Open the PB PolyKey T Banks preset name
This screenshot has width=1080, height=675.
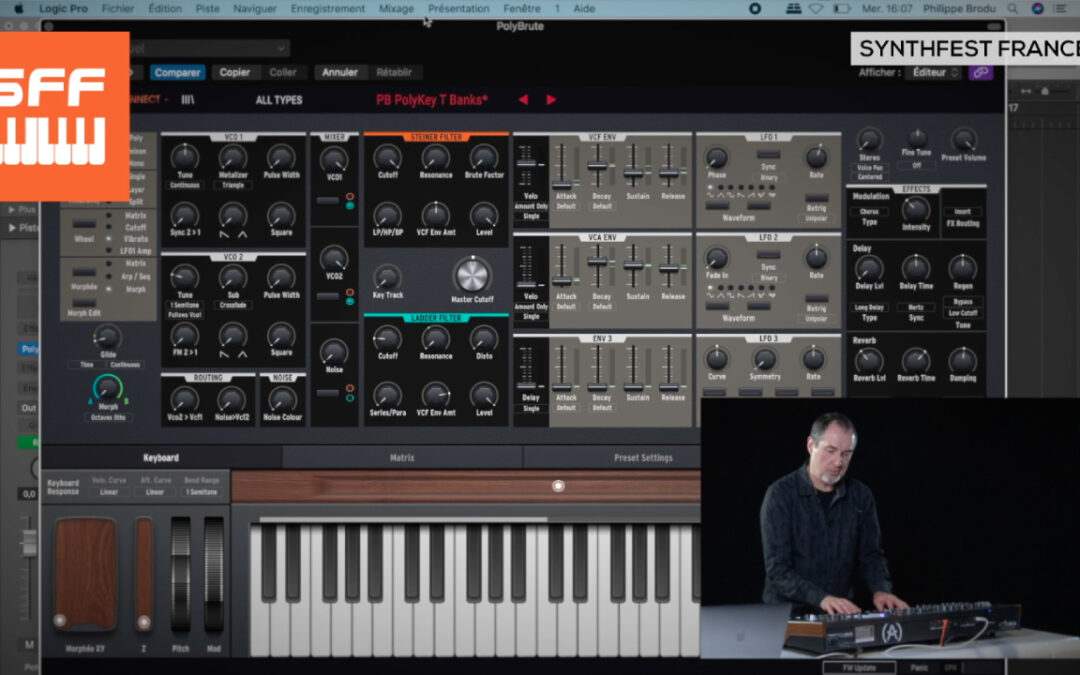(x=432, y=100)
